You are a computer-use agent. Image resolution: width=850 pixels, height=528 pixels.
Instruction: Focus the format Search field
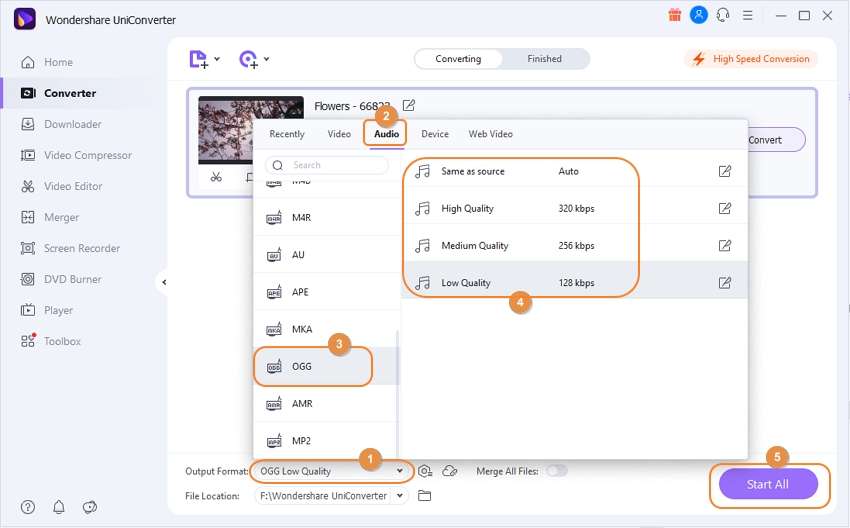pyautogui.click(x=327, y=165)
